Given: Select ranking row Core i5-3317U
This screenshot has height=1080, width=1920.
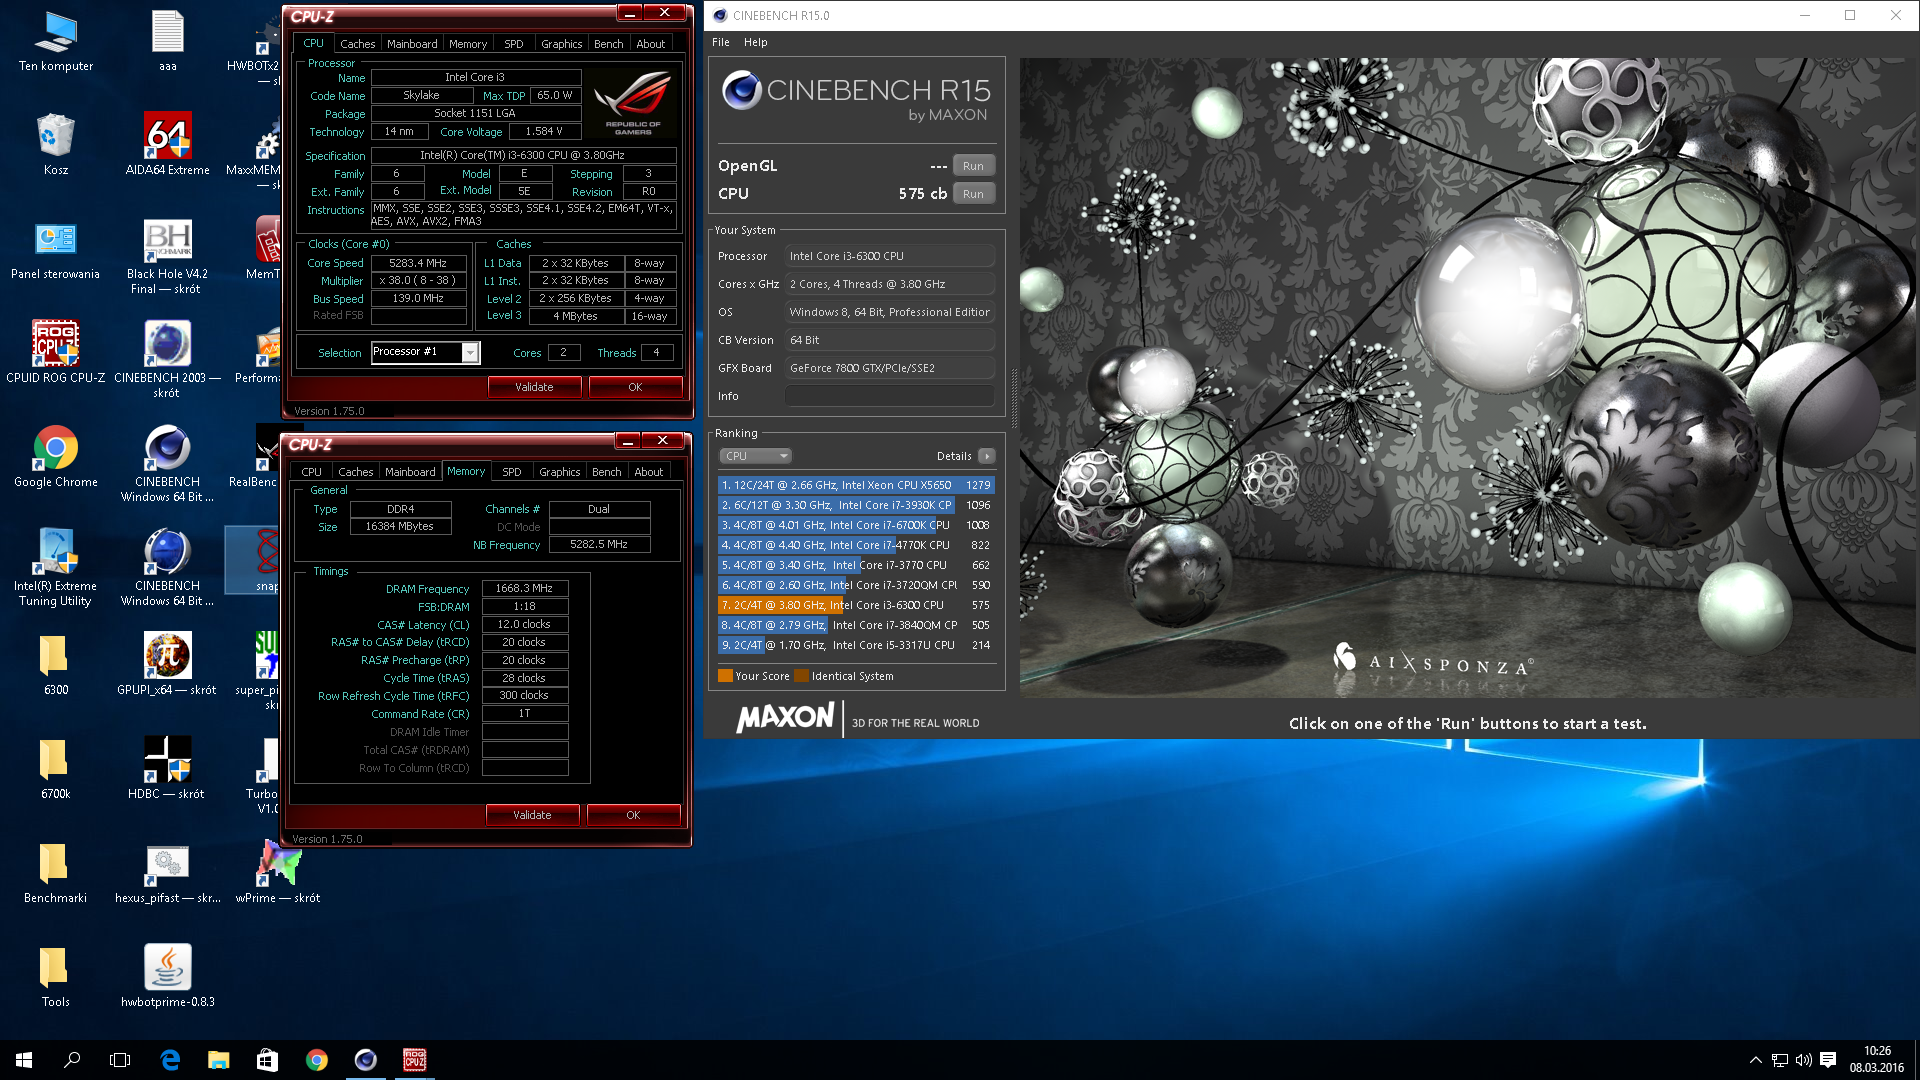Looking at the screenshot, I should pyautogui.click(x=856, y=645).
